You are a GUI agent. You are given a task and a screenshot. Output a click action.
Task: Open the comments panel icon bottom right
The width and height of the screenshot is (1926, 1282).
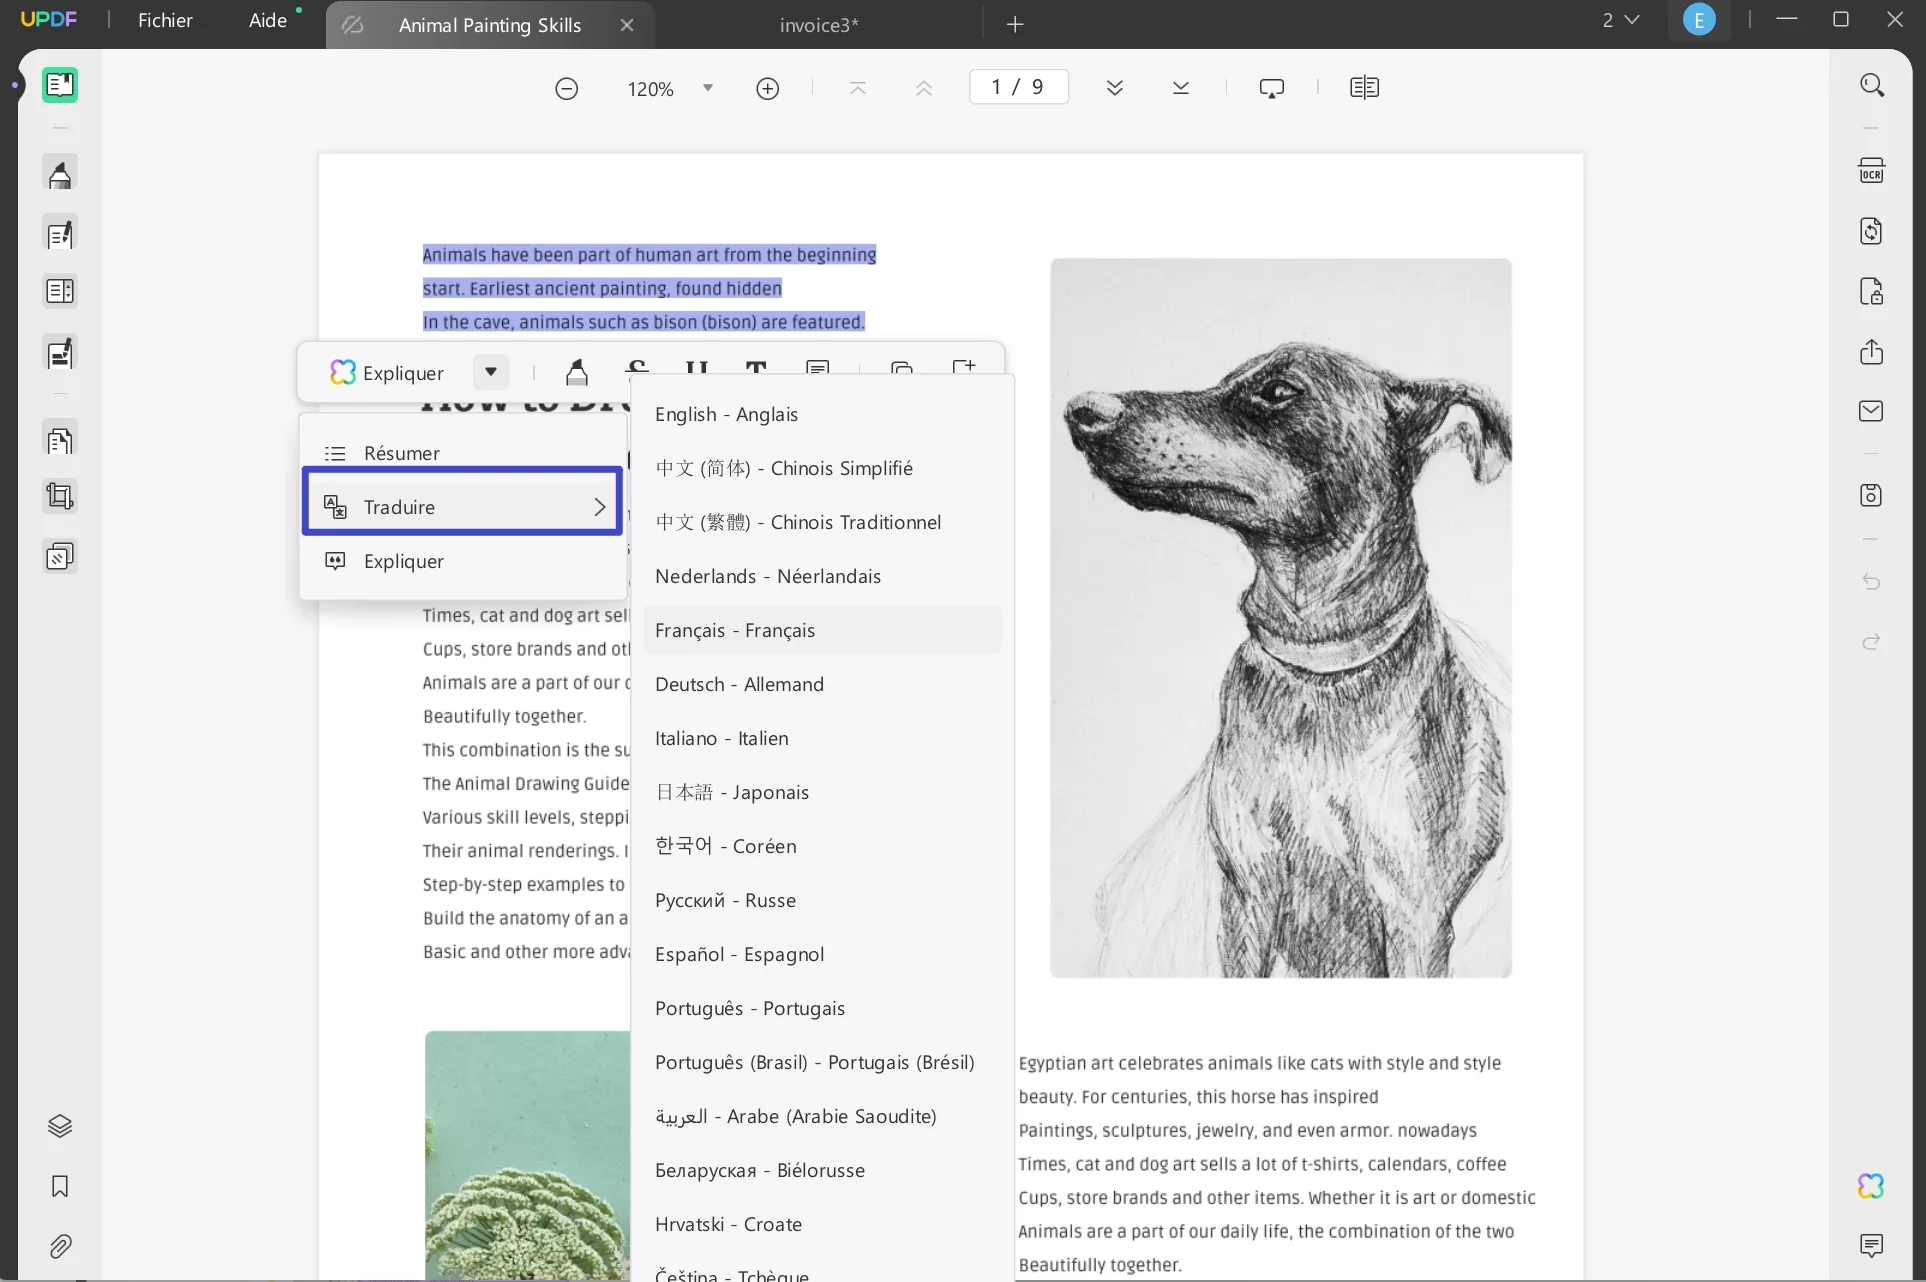click(1871, 1245)
